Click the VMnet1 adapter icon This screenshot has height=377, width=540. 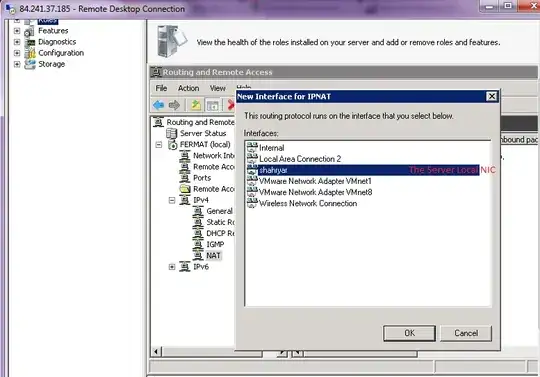(252, 181)
